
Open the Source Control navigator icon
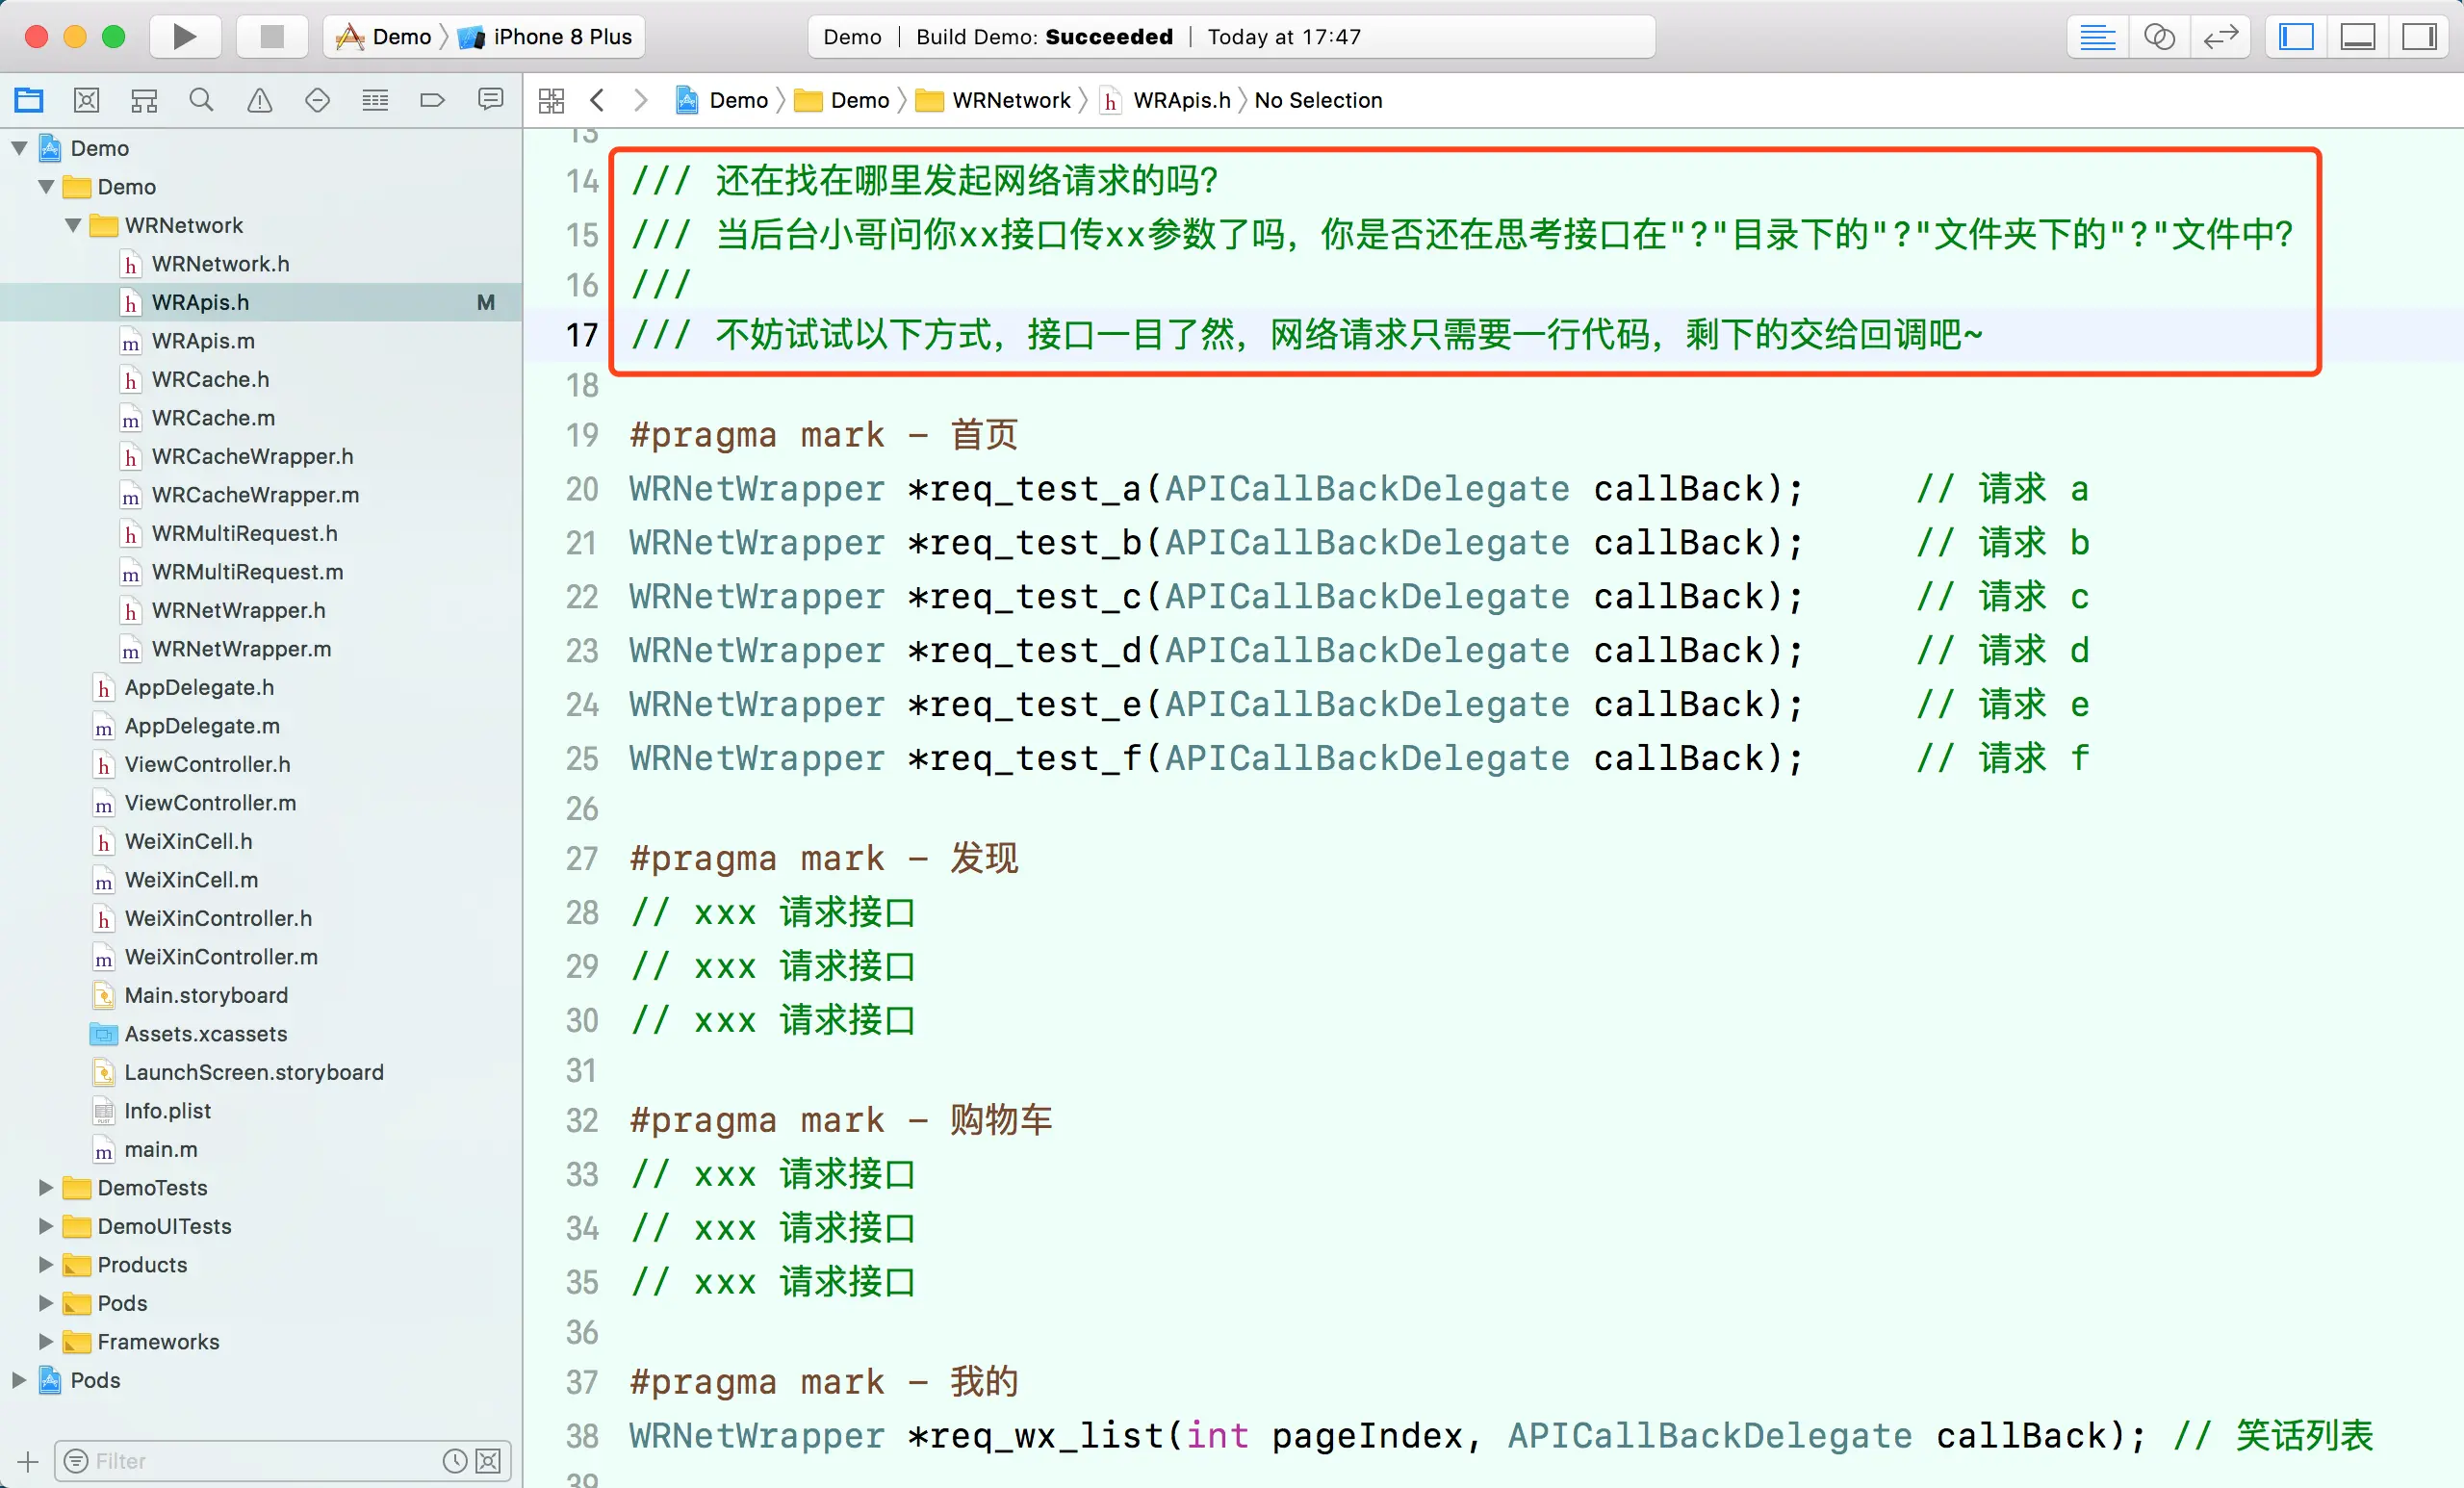click(87, 100)
